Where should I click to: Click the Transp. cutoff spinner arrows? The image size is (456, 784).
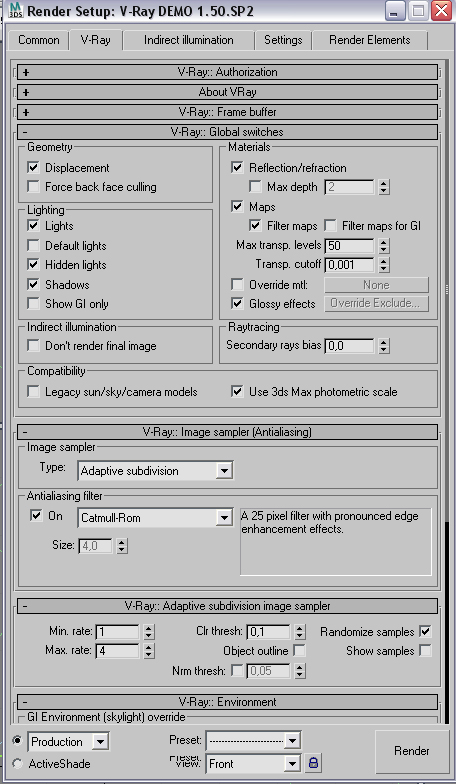[384, 264]
